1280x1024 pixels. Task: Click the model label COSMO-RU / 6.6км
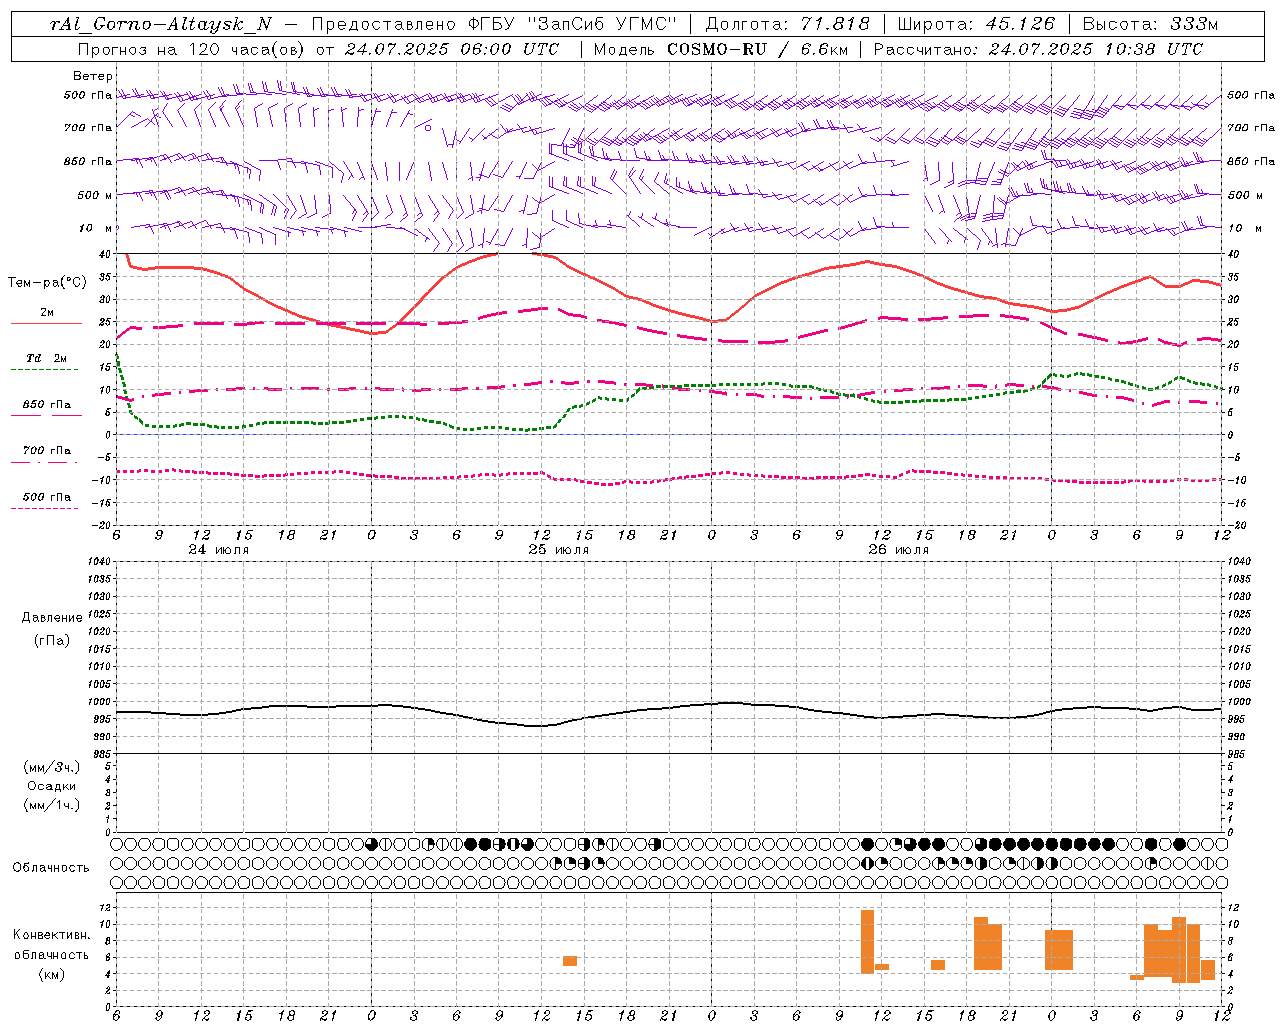757,49
